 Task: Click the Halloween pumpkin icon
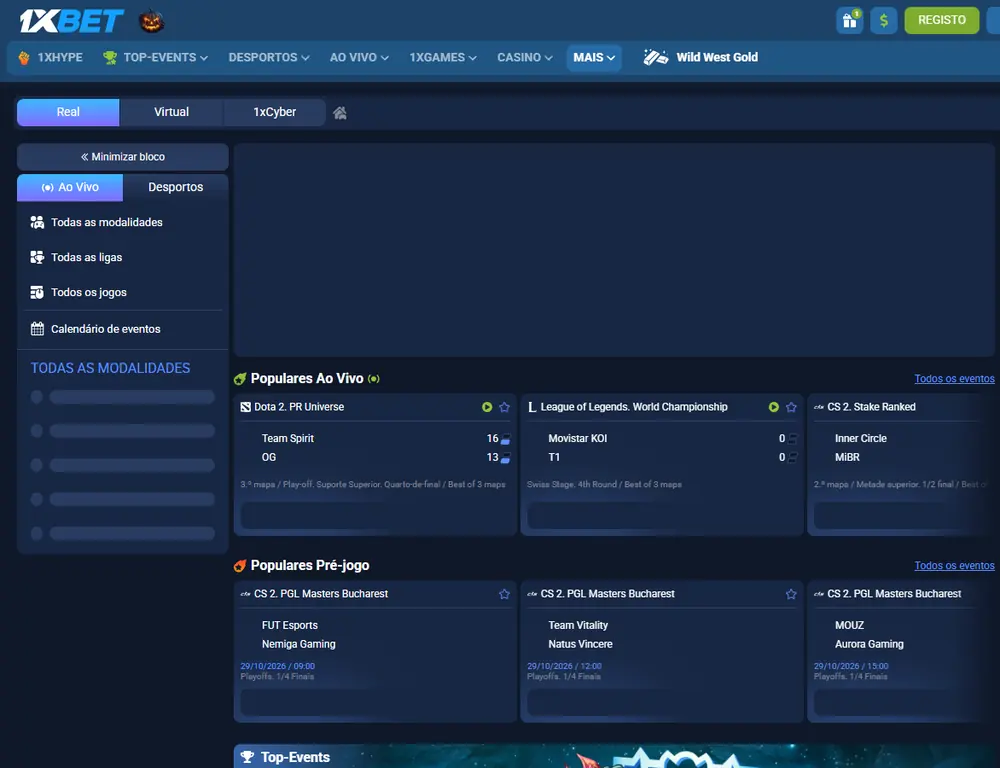(x=152, y=21)
